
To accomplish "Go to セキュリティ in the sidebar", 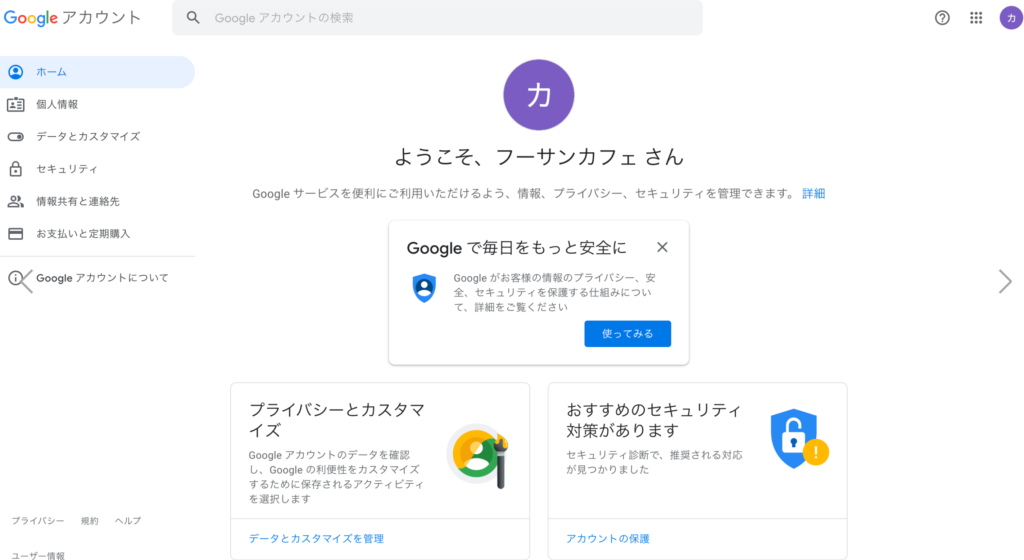I will point(67,169).
